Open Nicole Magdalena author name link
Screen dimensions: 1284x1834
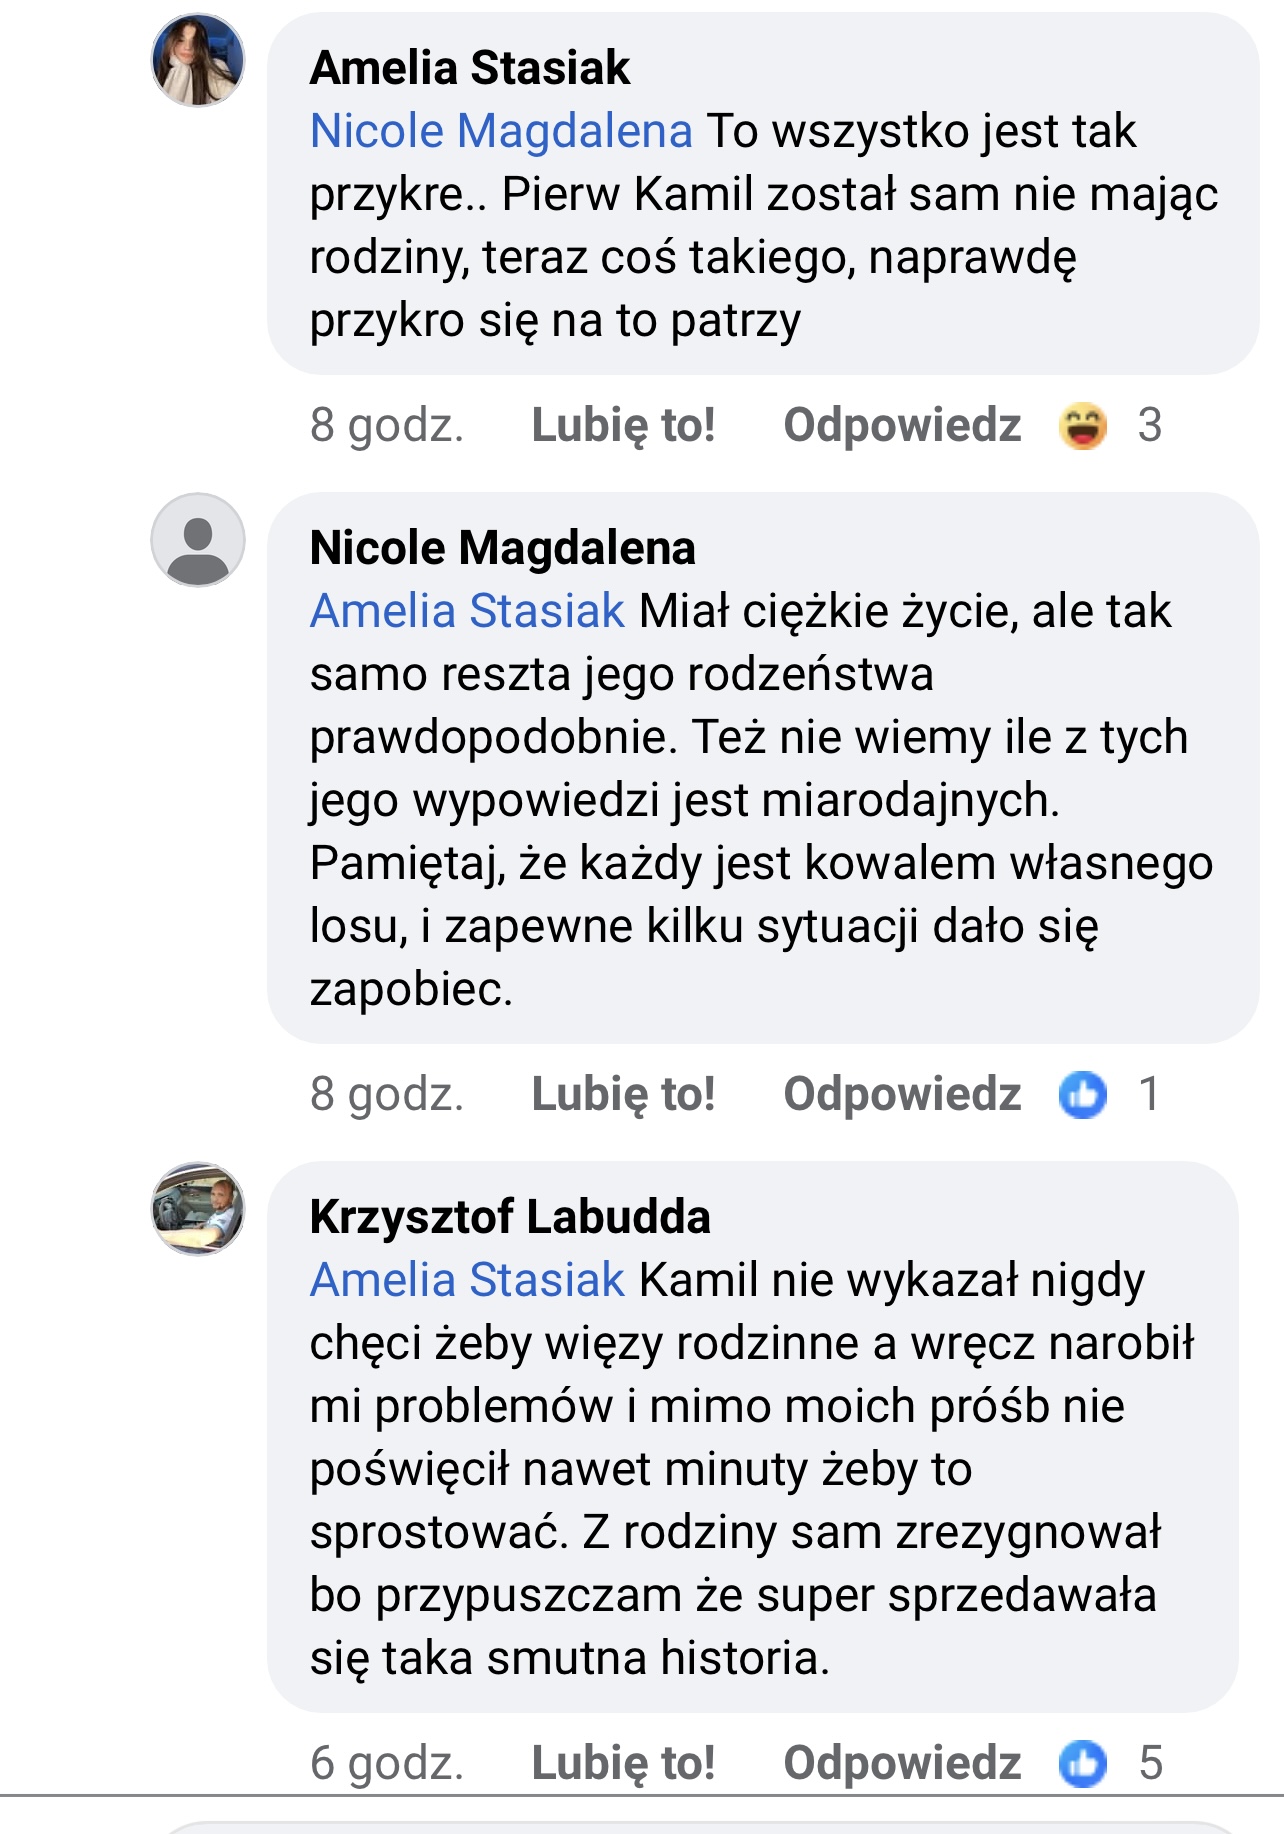502,548
